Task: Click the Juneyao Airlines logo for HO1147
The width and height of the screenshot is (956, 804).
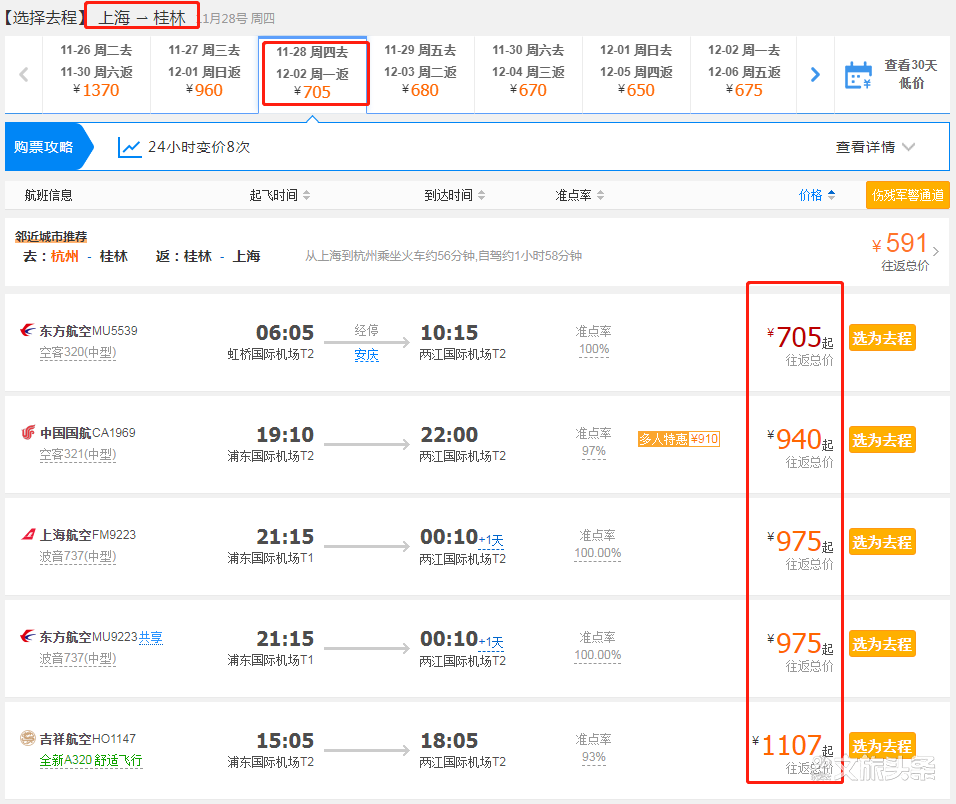Action: [27, 738]
